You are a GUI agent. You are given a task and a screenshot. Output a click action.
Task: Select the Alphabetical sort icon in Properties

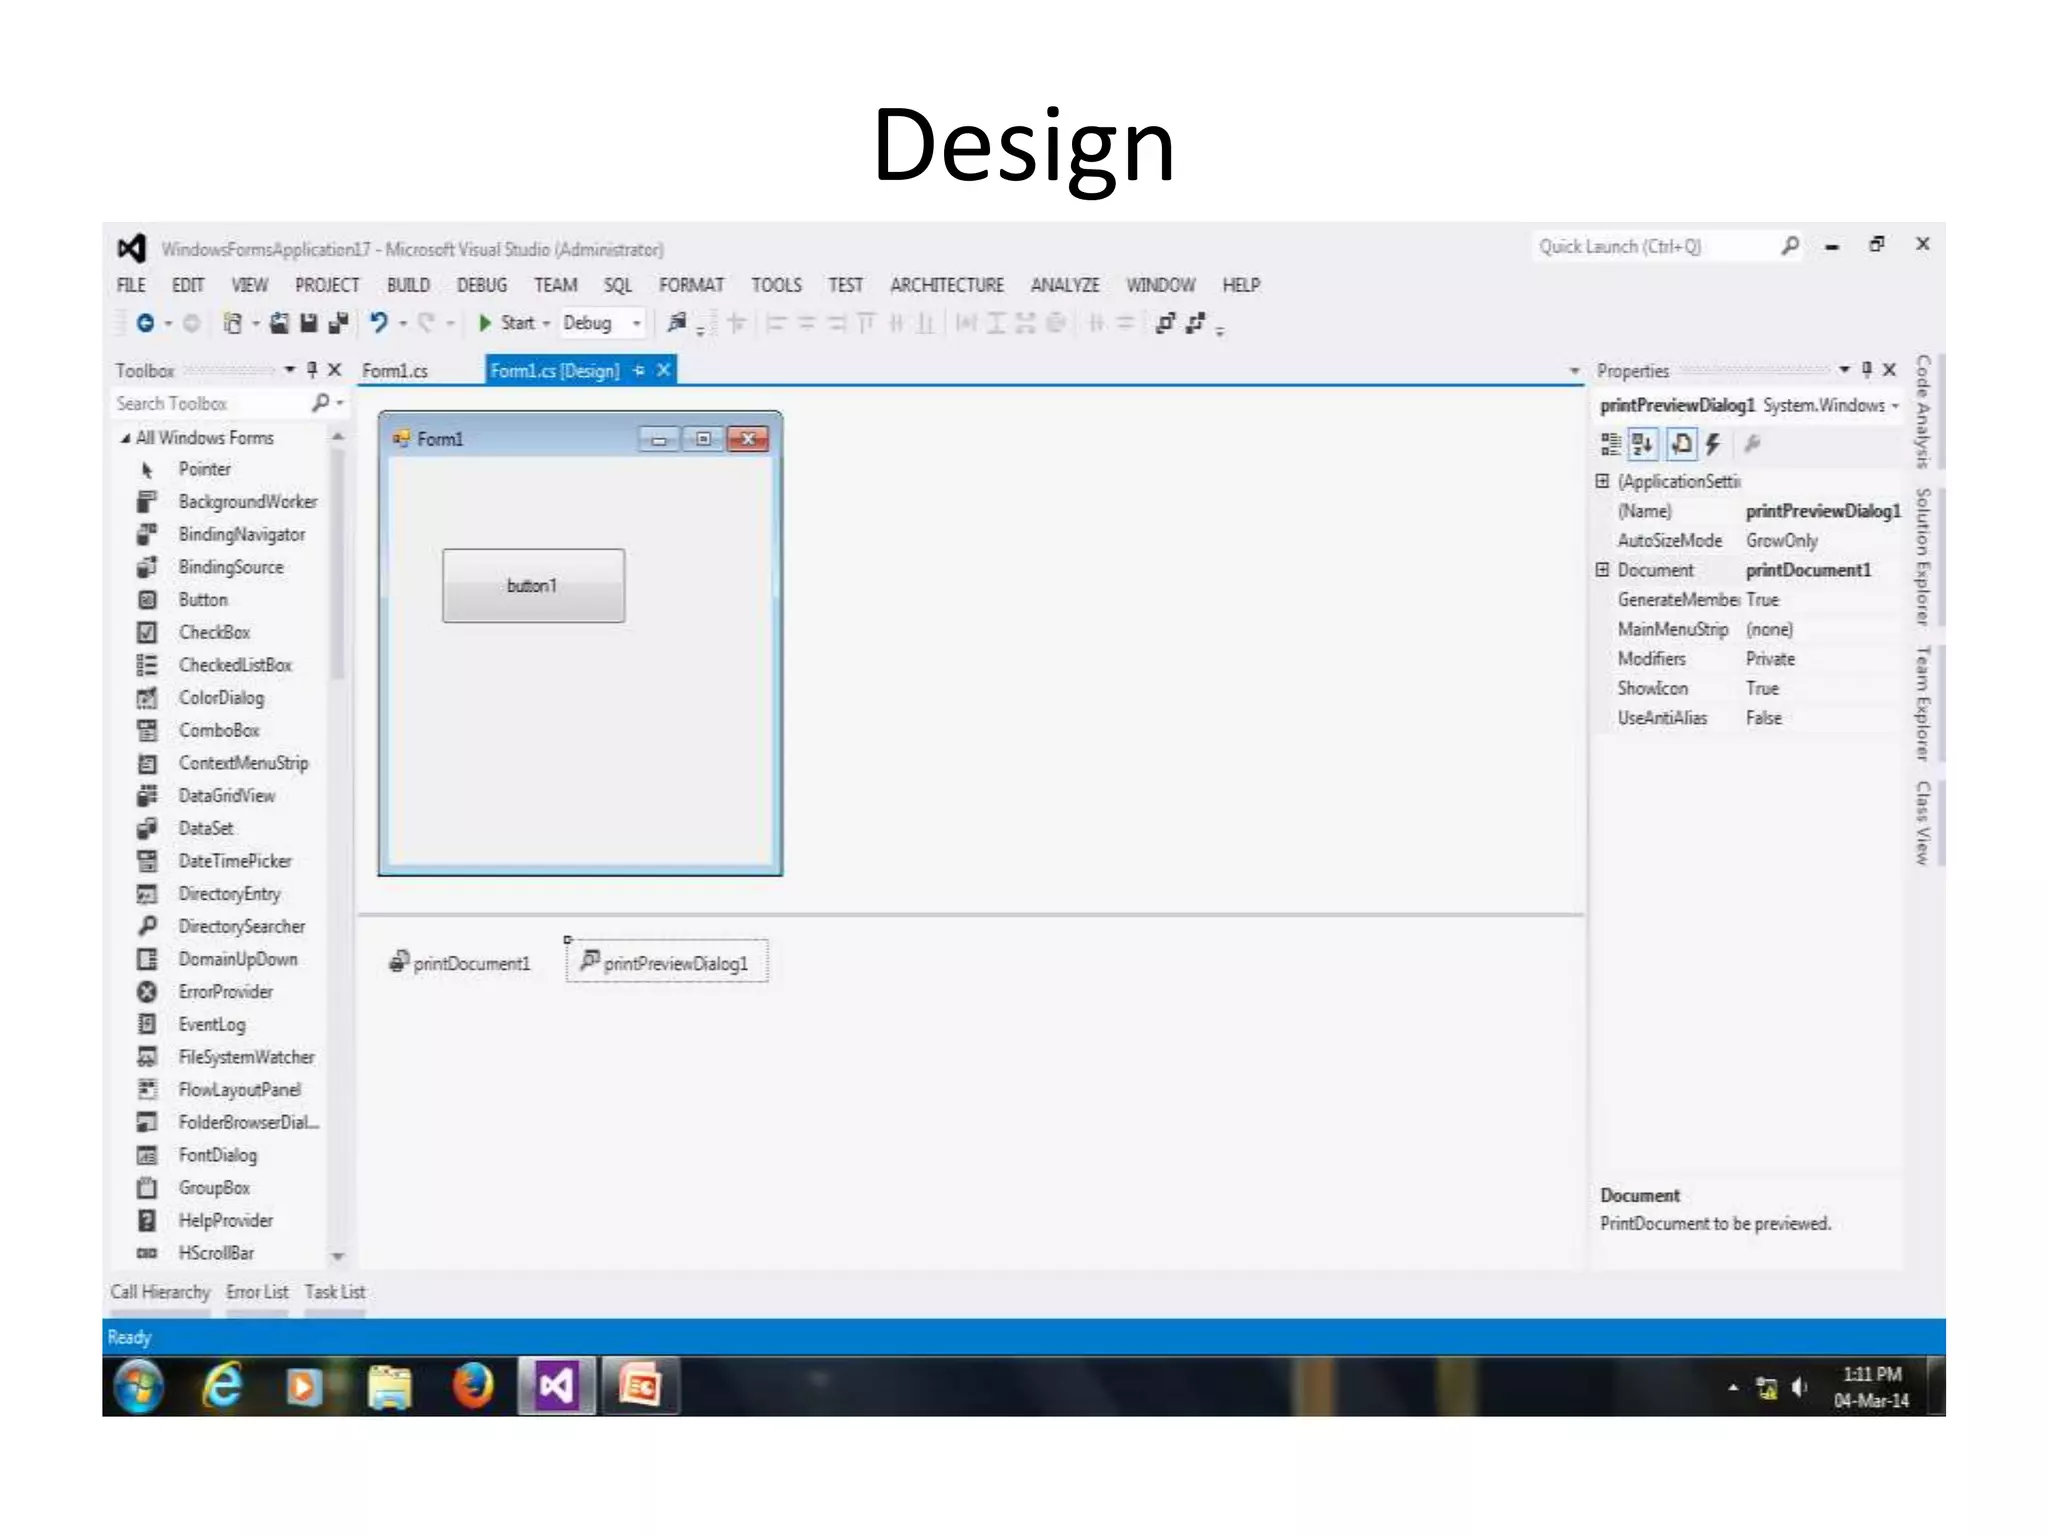1642,444
